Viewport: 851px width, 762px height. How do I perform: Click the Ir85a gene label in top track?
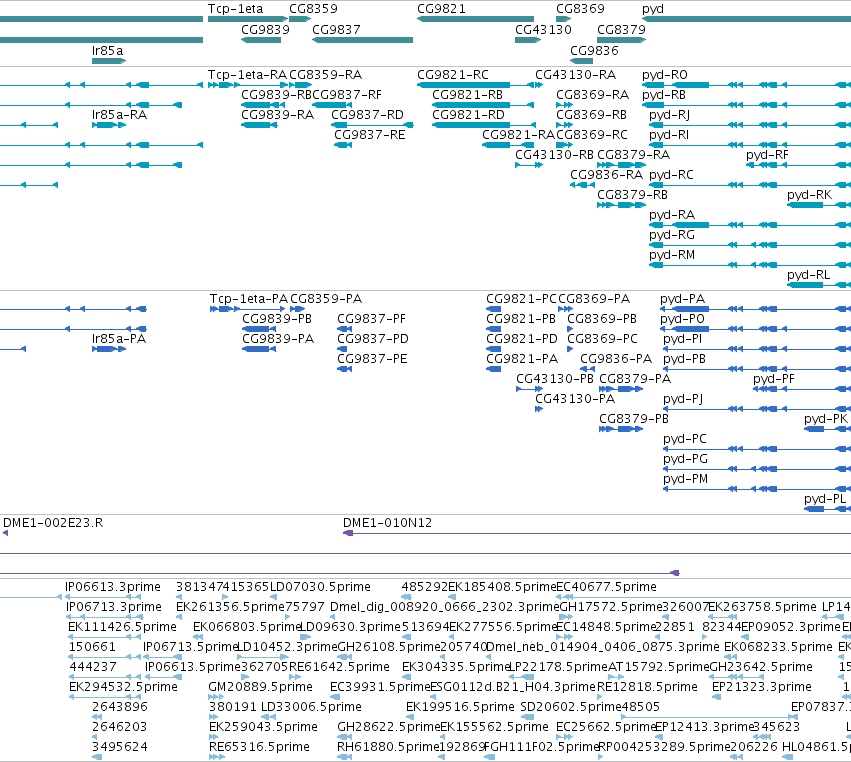pyautogui.click(x=107, y=50)
